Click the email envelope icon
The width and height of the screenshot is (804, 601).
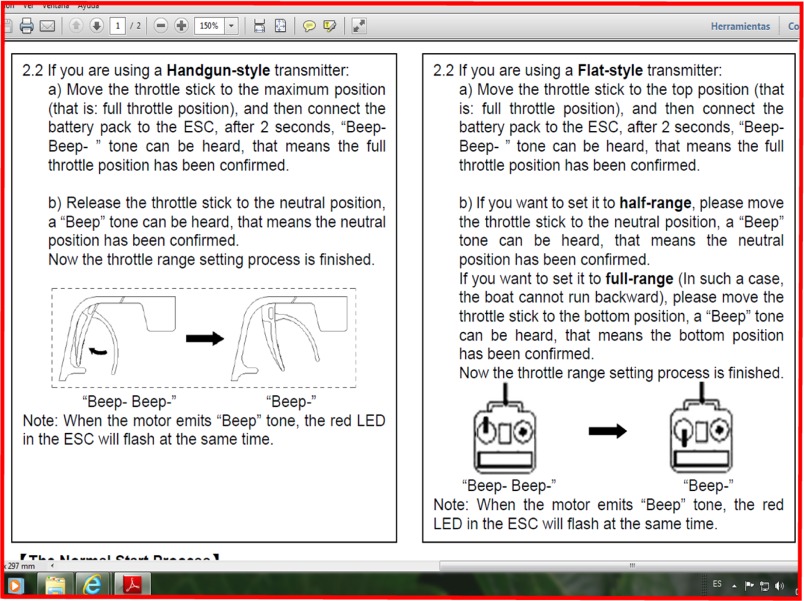[47, 26]
